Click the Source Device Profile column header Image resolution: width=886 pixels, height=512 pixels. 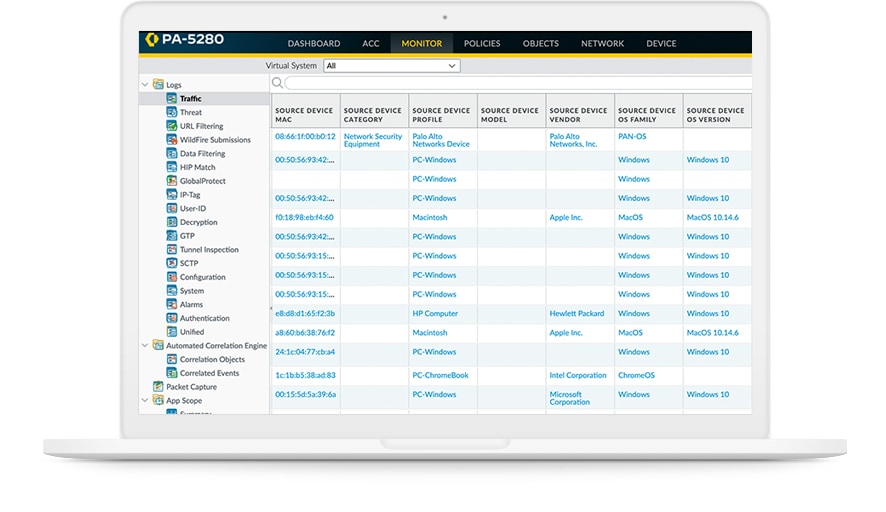pyautogui.click(x=443, y=111)
